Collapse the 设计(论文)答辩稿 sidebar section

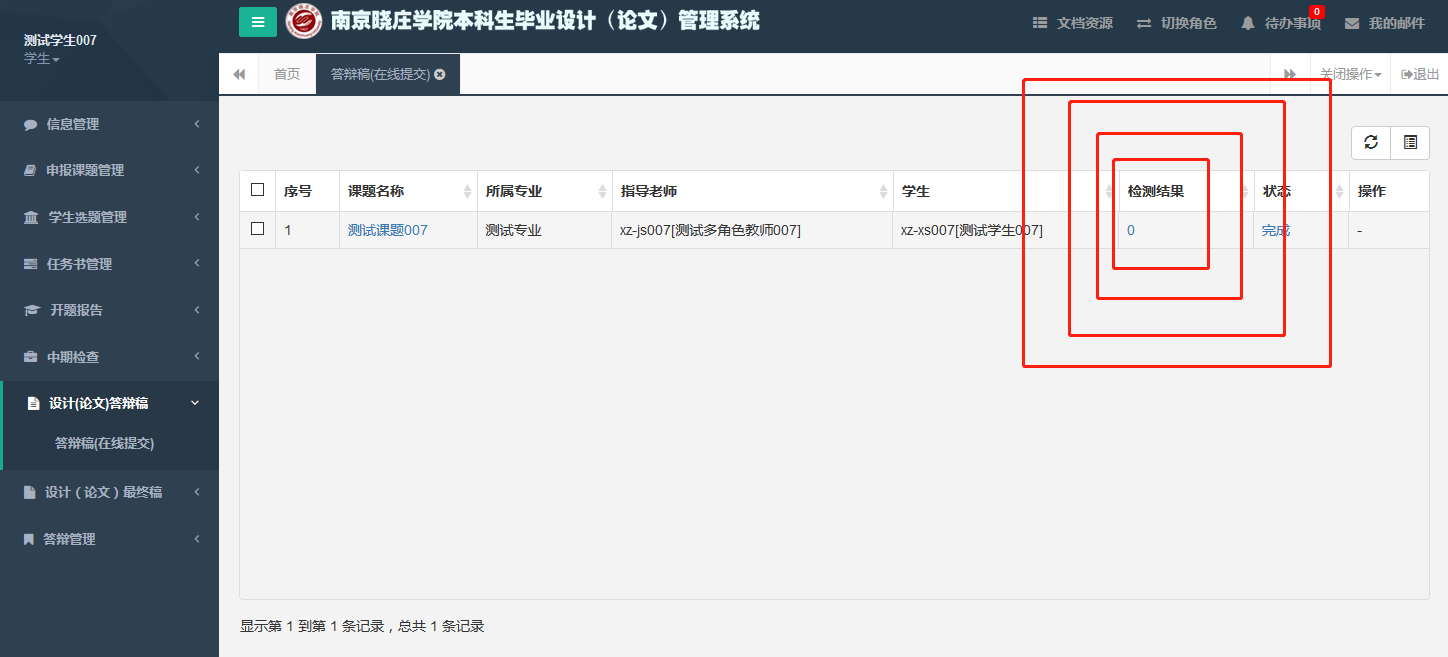[x=110, y=403]
